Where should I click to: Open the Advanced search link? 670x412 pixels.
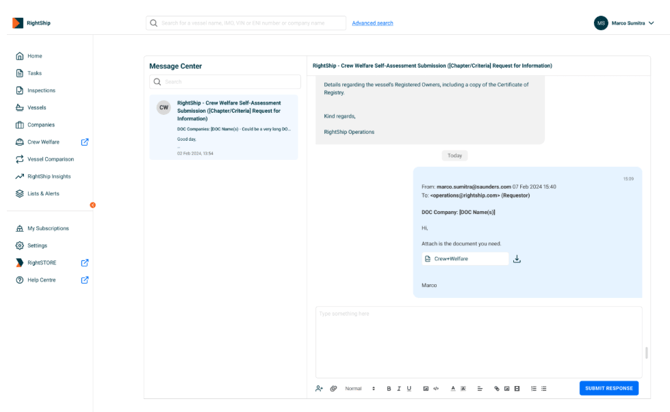point(372,23)
